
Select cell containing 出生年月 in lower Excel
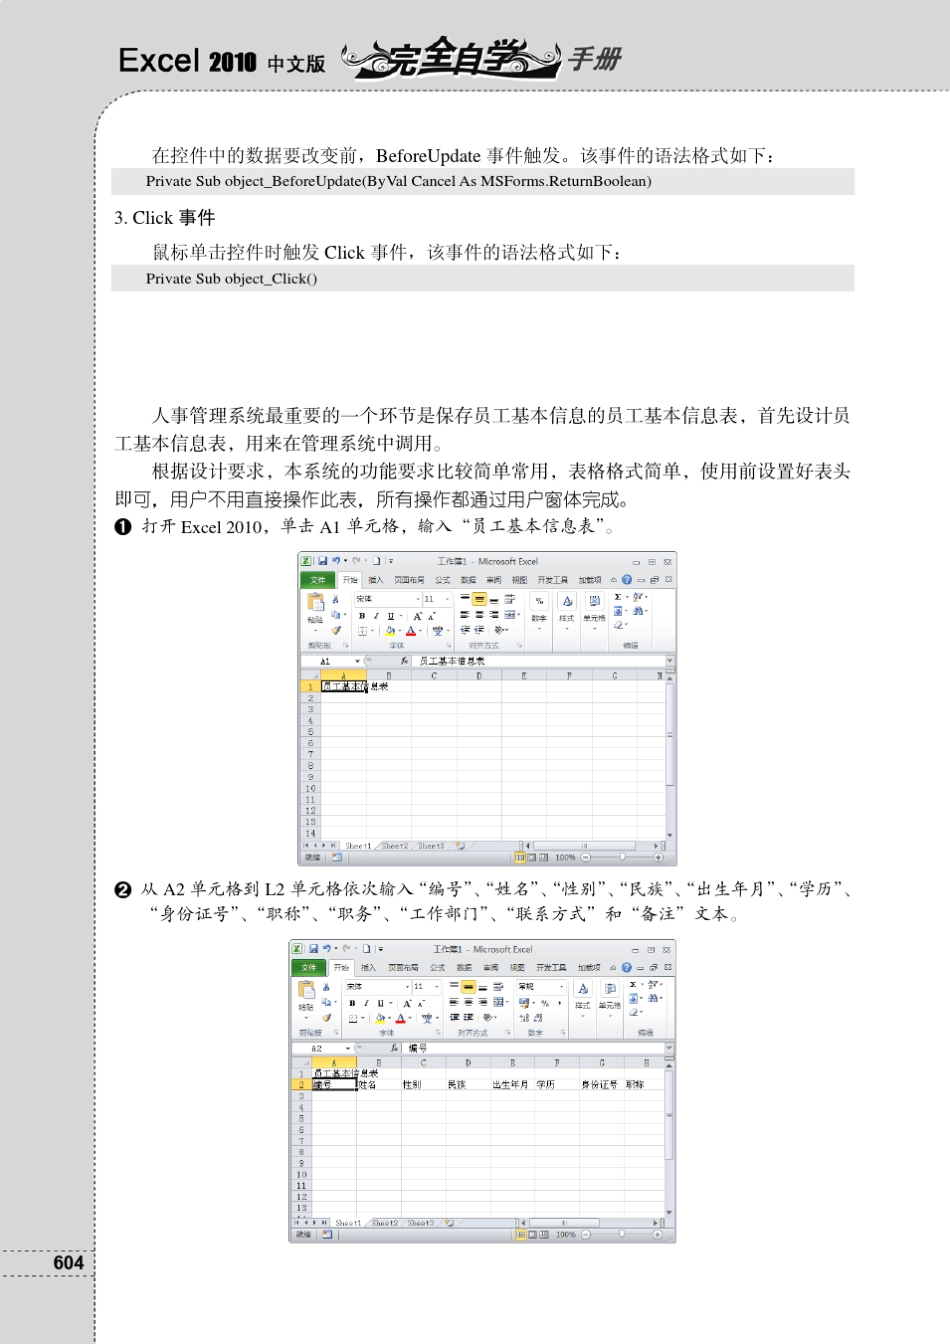pos(512,1084)
